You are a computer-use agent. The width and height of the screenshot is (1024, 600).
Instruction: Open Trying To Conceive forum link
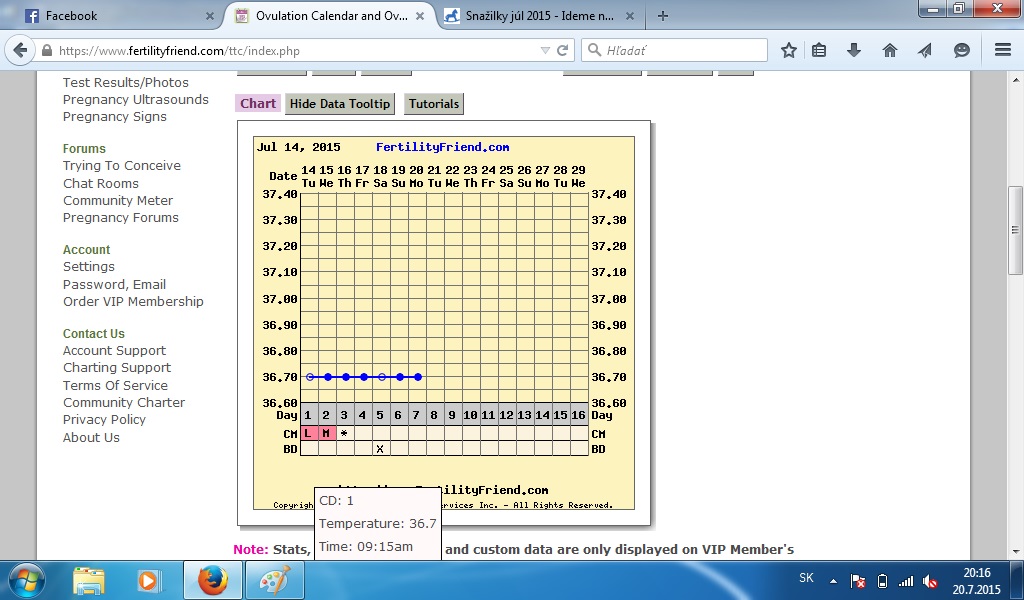coord(122,166)
